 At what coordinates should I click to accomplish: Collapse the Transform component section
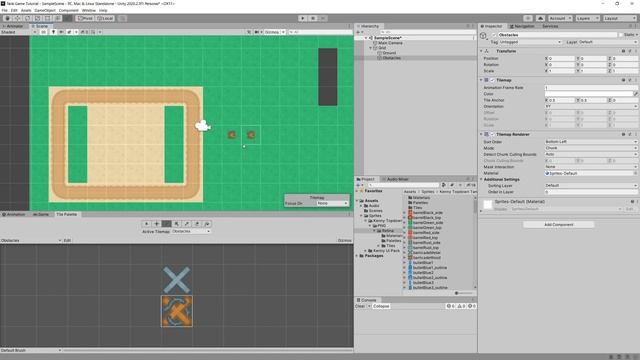(481, 51)
